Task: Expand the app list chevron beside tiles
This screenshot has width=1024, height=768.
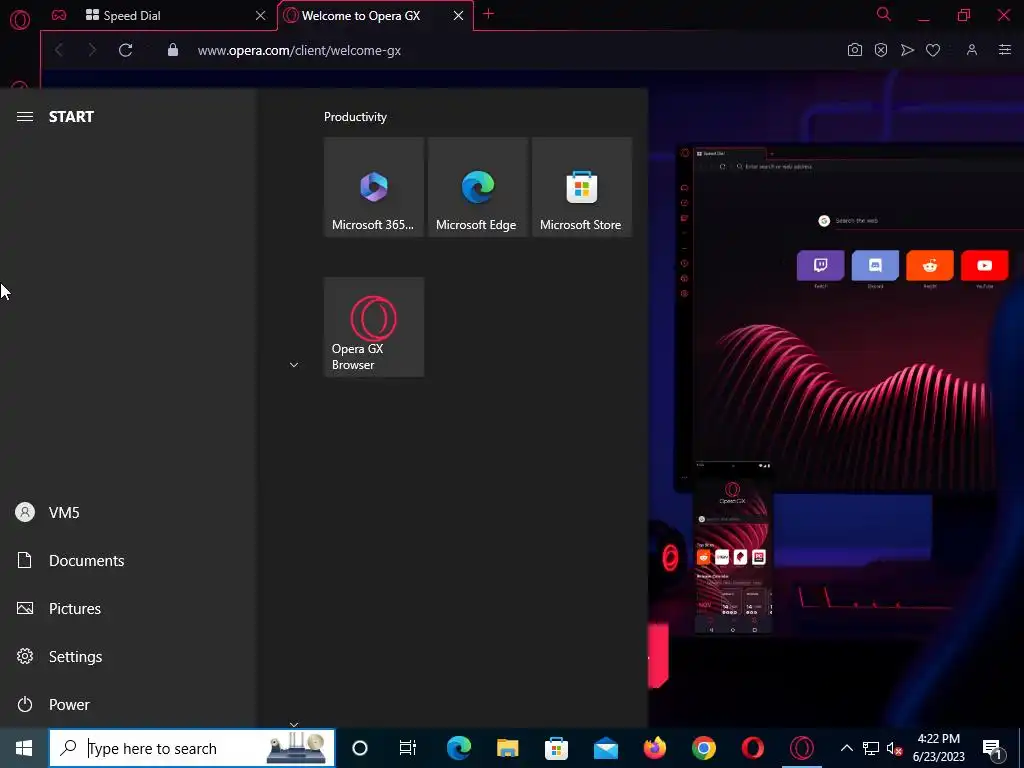Action: [x=294, y=365]
